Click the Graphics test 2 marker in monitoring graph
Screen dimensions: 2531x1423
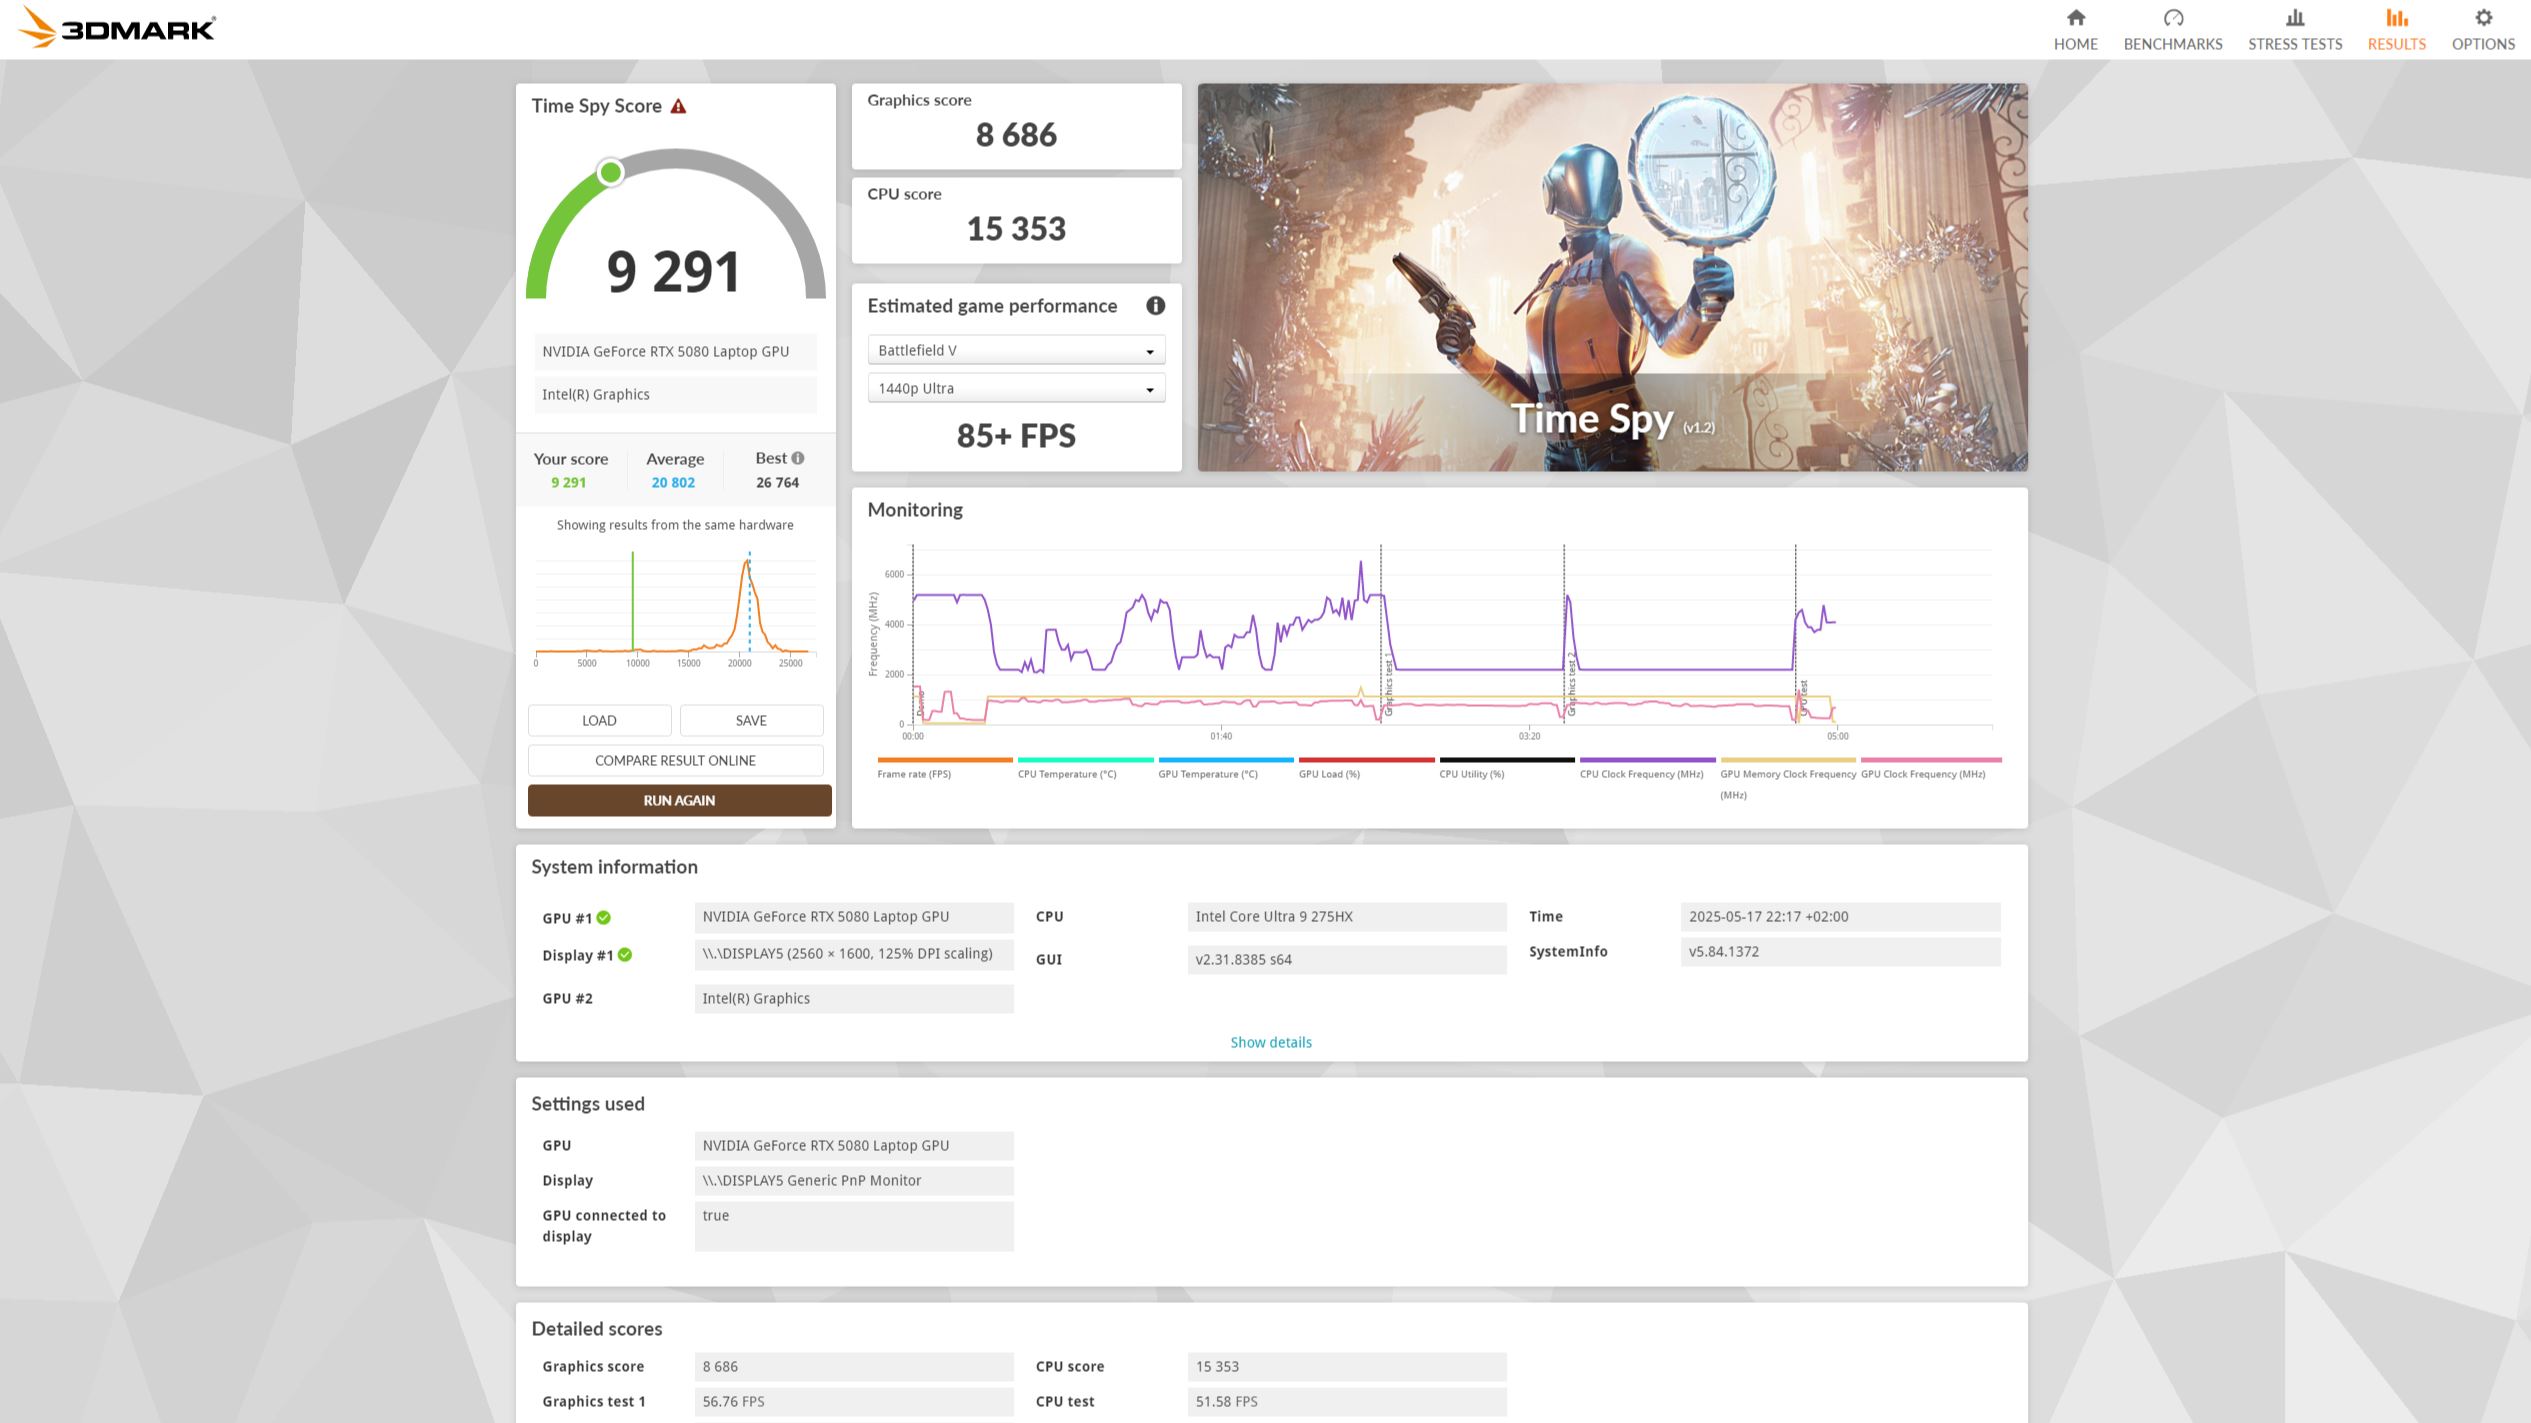[x=1571, y=684]
